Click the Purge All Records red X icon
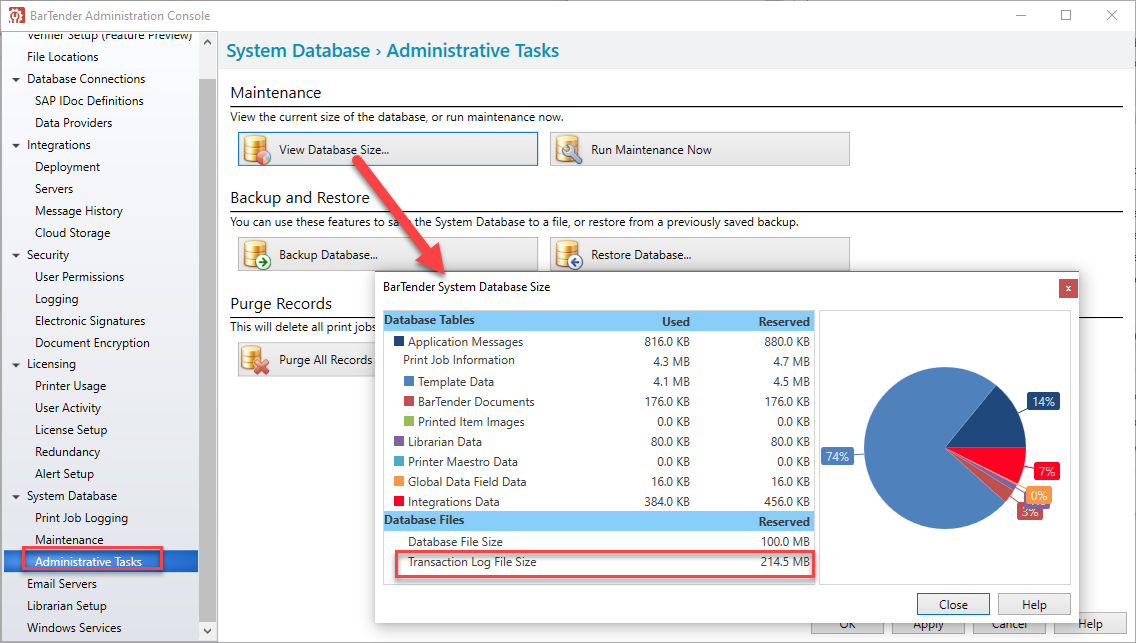Image resolution: width=1136 pixels, height=643 pixels. click(255, 360)
